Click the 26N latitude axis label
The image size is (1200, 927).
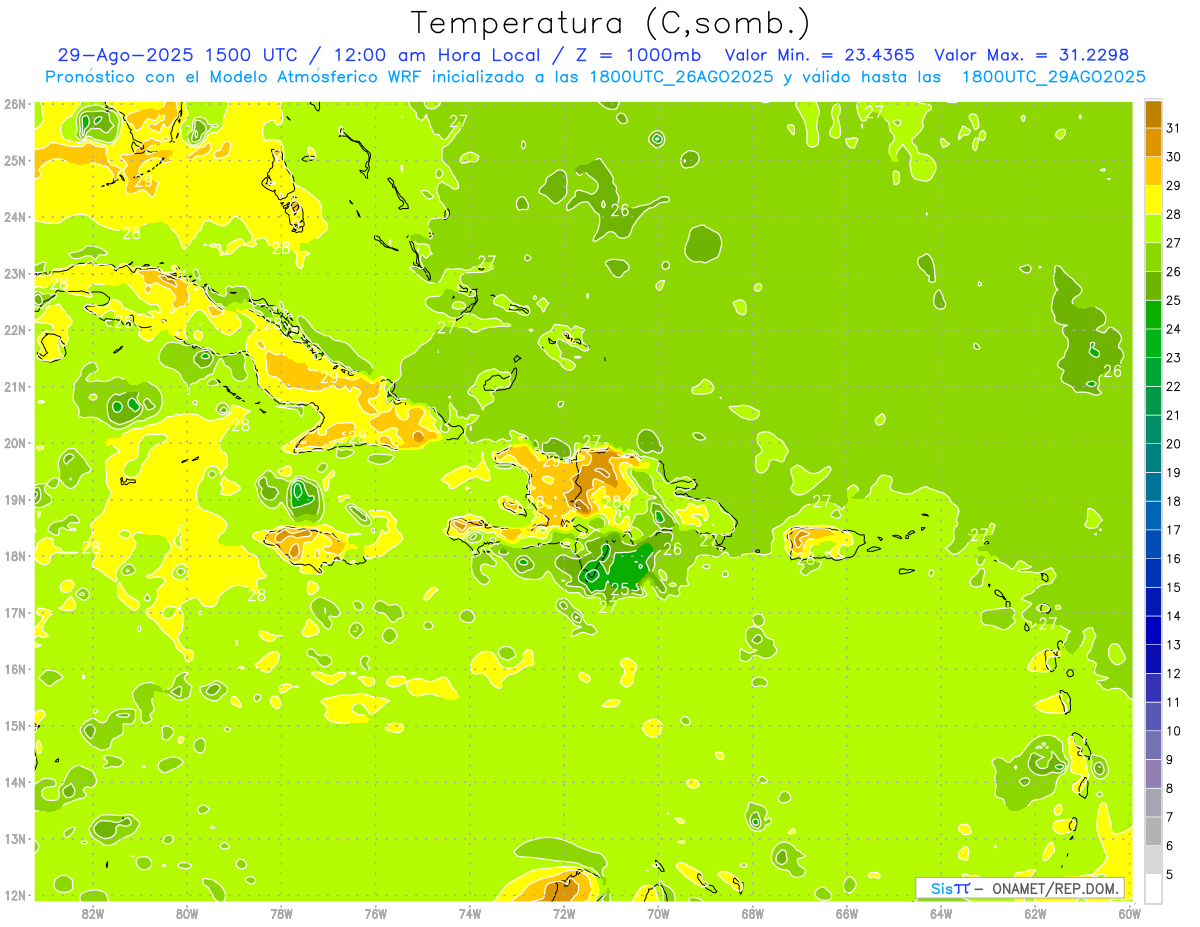tap(14, 103)
